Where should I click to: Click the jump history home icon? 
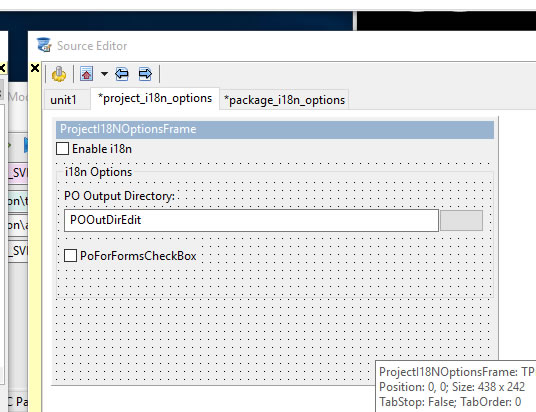pyautogui.click(x=86, y=74)
